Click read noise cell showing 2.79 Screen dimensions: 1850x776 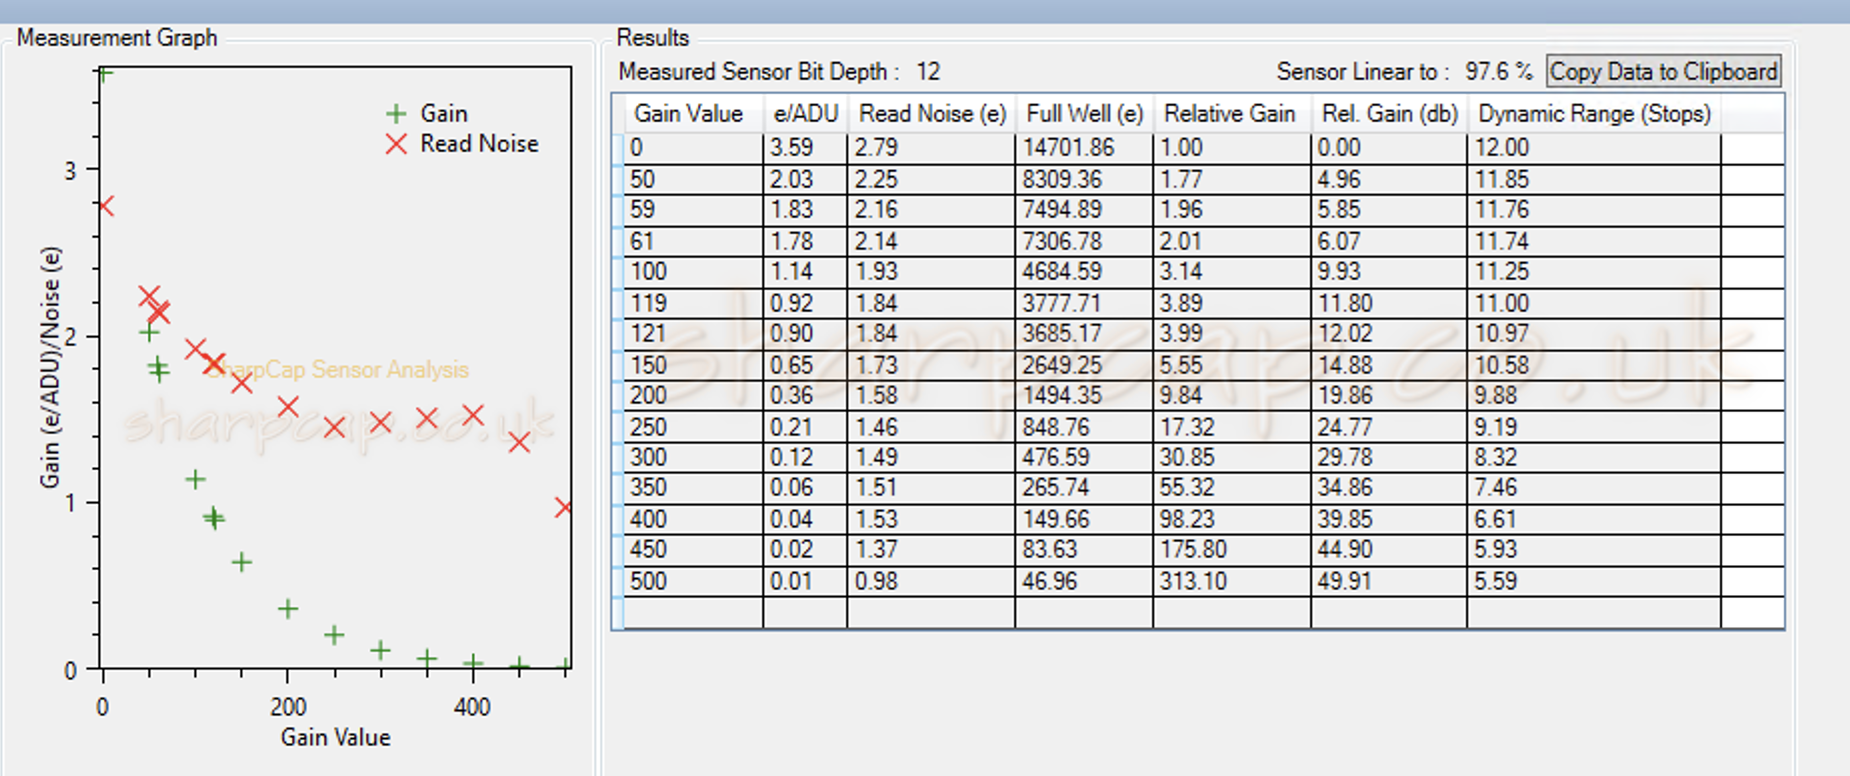931,148
